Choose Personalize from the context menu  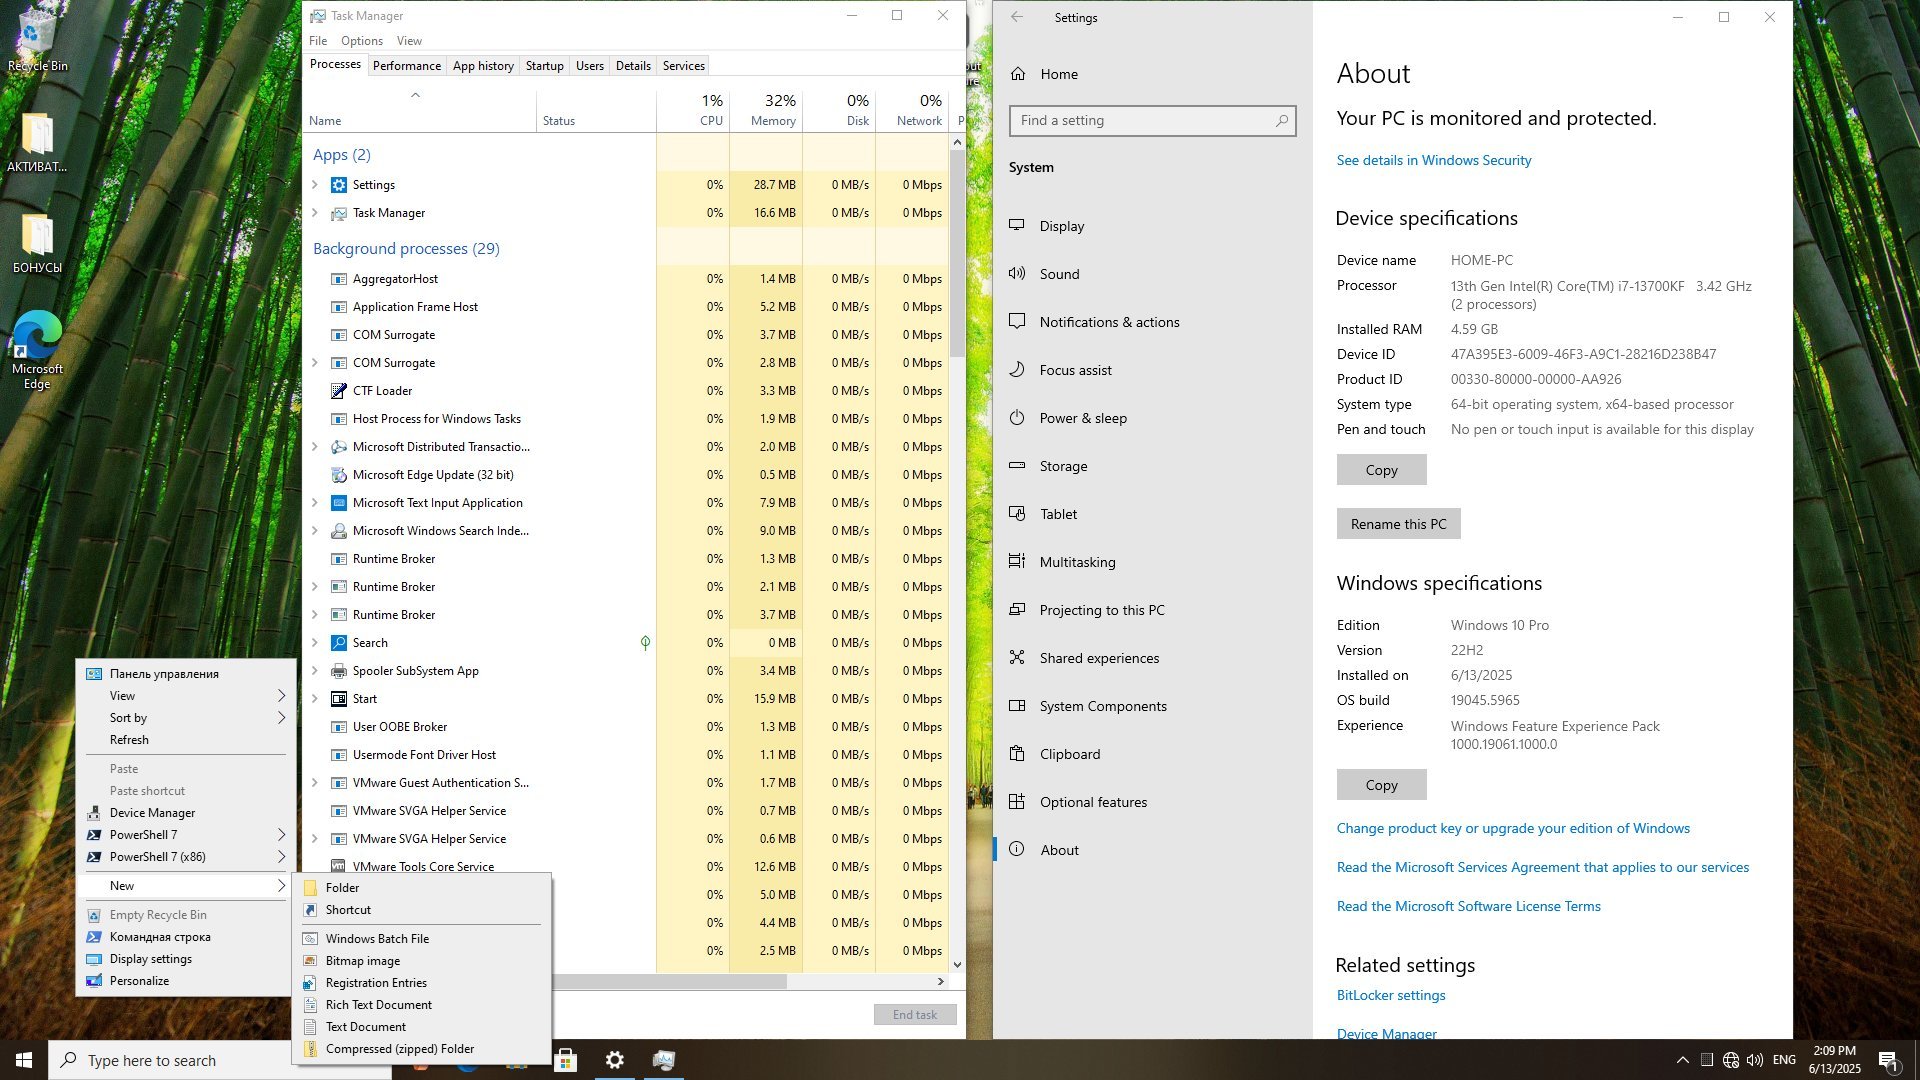pos(186,981)
